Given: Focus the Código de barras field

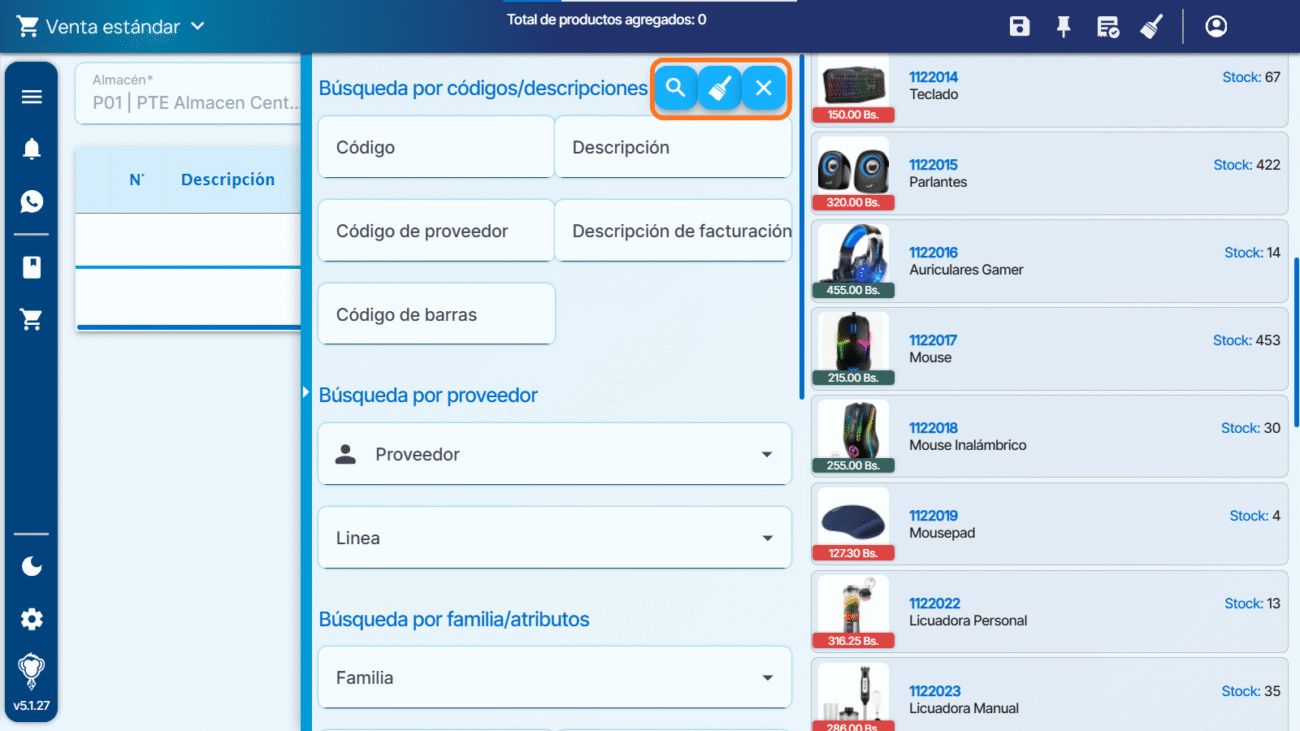Looking at the screenshot, I should (436, 315).
